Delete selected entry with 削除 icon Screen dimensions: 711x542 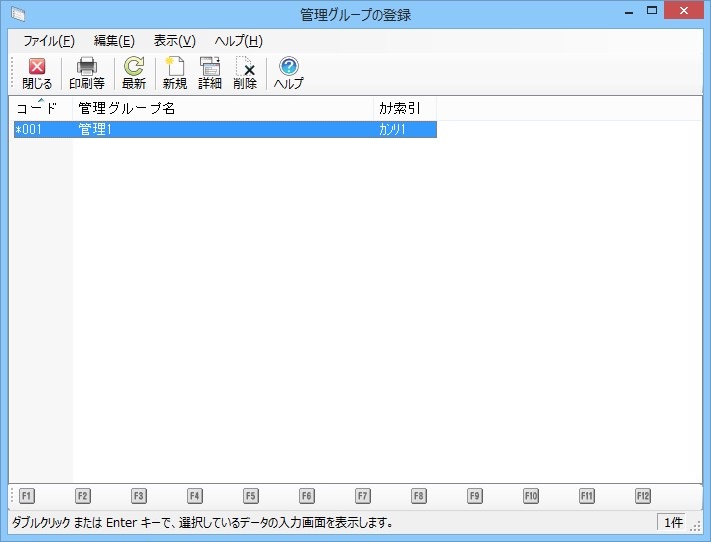click(x=245, y=73)
